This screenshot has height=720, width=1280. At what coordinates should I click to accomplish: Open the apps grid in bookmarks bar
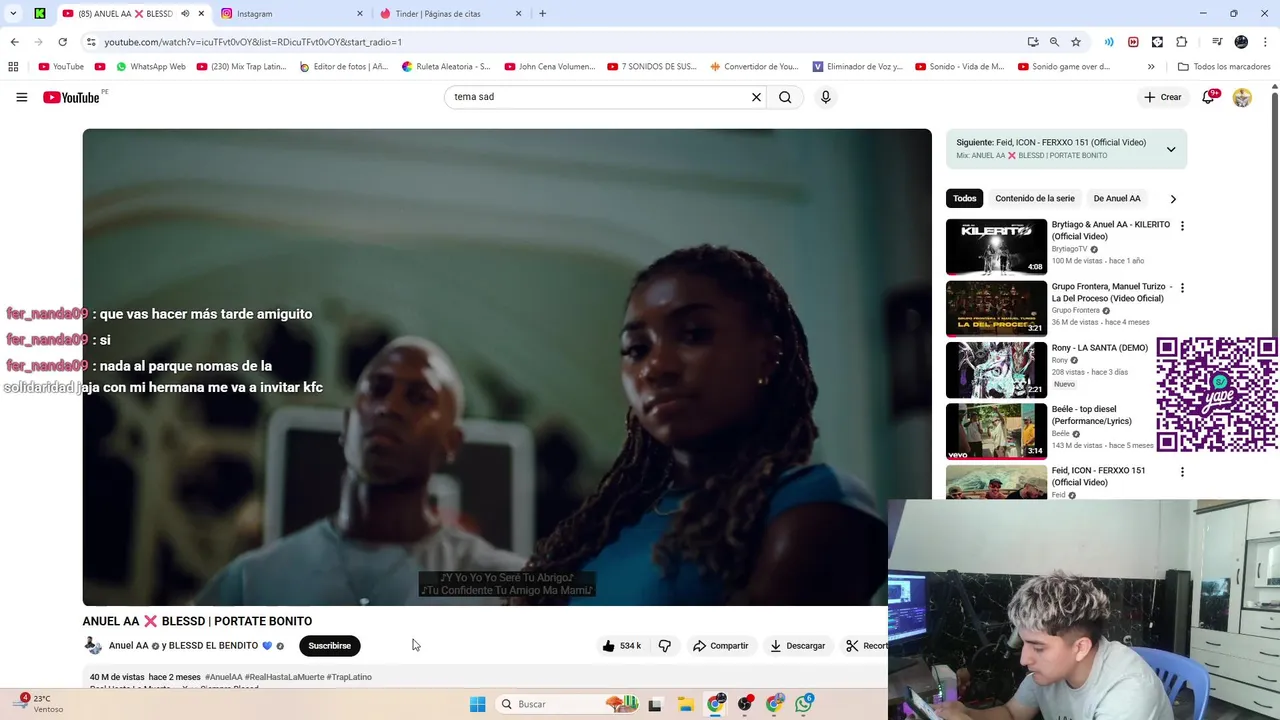pos(13,67)
